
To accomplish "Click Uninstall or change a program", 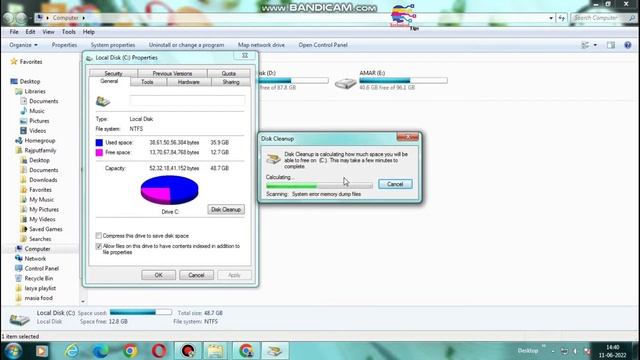I will (186, 45).
